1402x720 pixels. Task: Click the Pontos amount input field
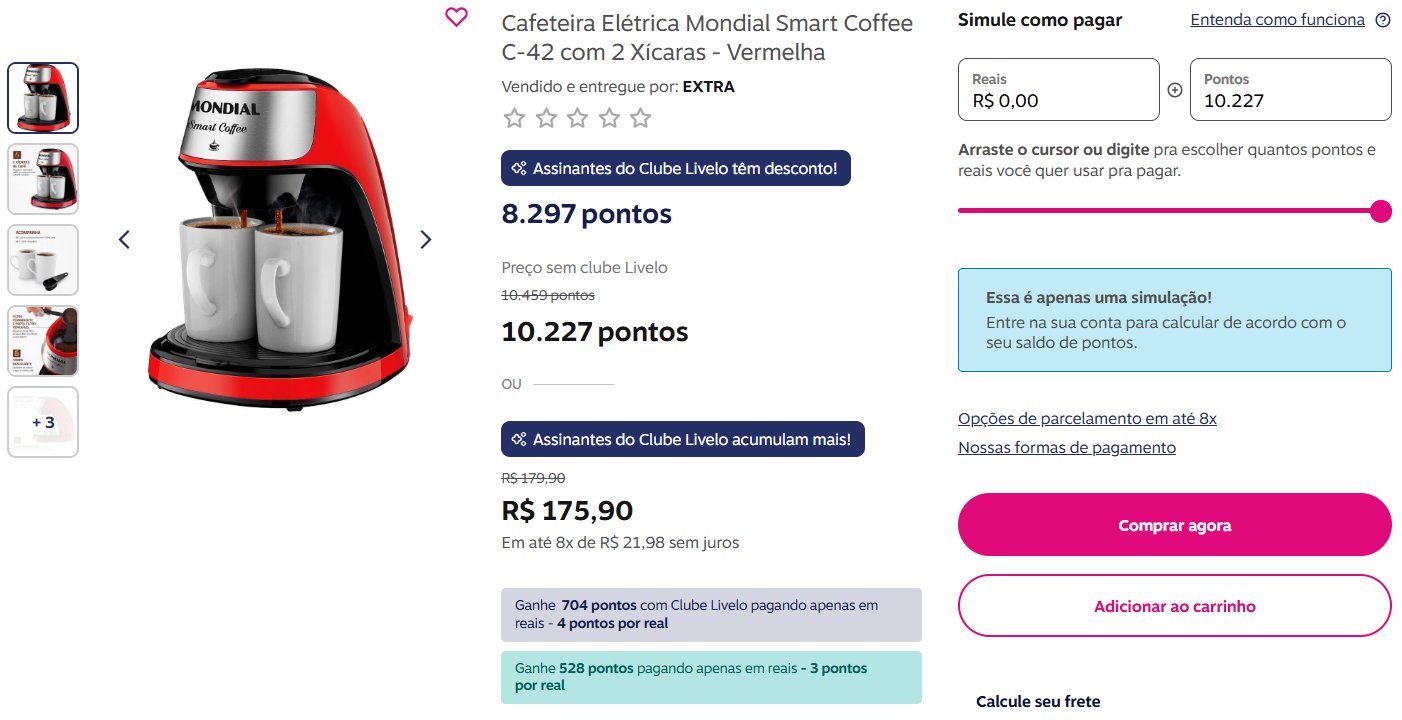click(x=1291, y=89)
